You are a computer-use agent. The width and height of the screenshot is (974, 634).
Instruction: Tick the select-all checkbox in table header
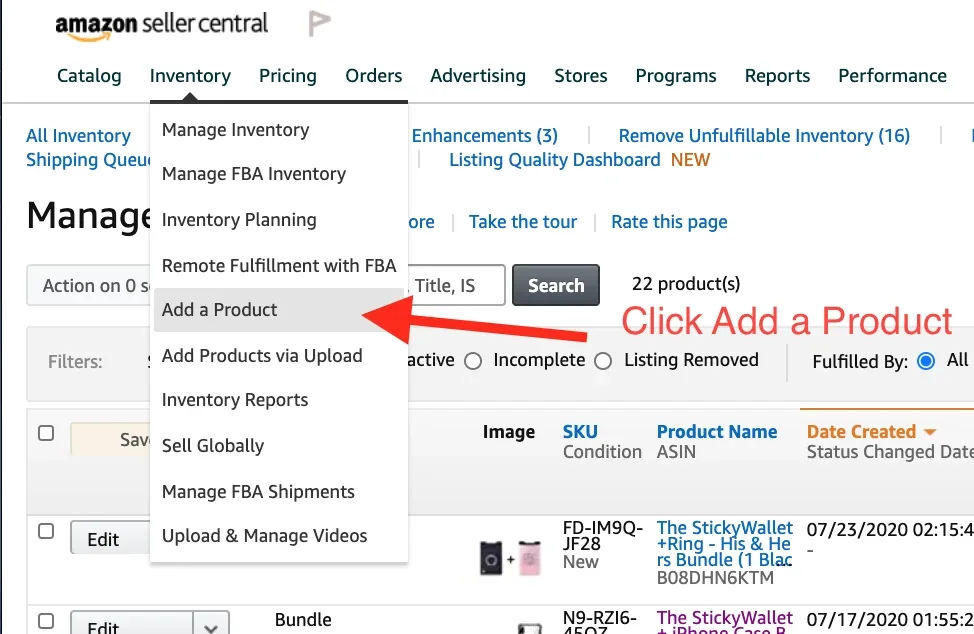click(46, 433)
